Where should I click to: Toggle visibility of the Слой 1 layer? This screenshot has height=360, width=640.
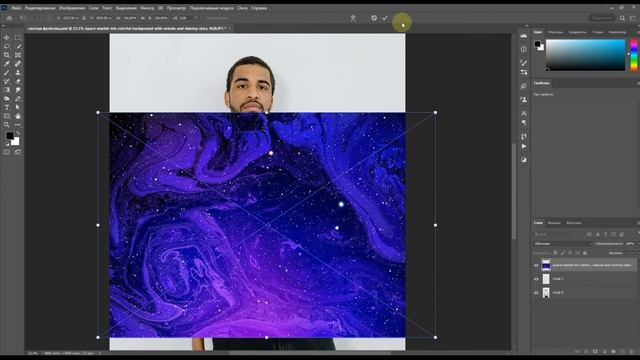tap(536, 279)
